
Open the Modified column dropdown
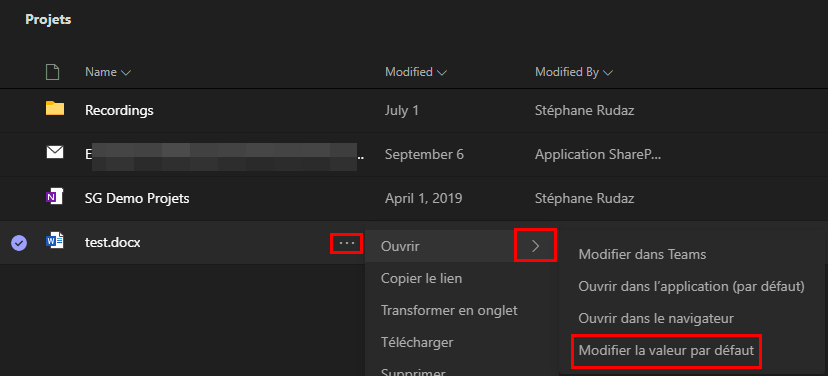point(416,72)
